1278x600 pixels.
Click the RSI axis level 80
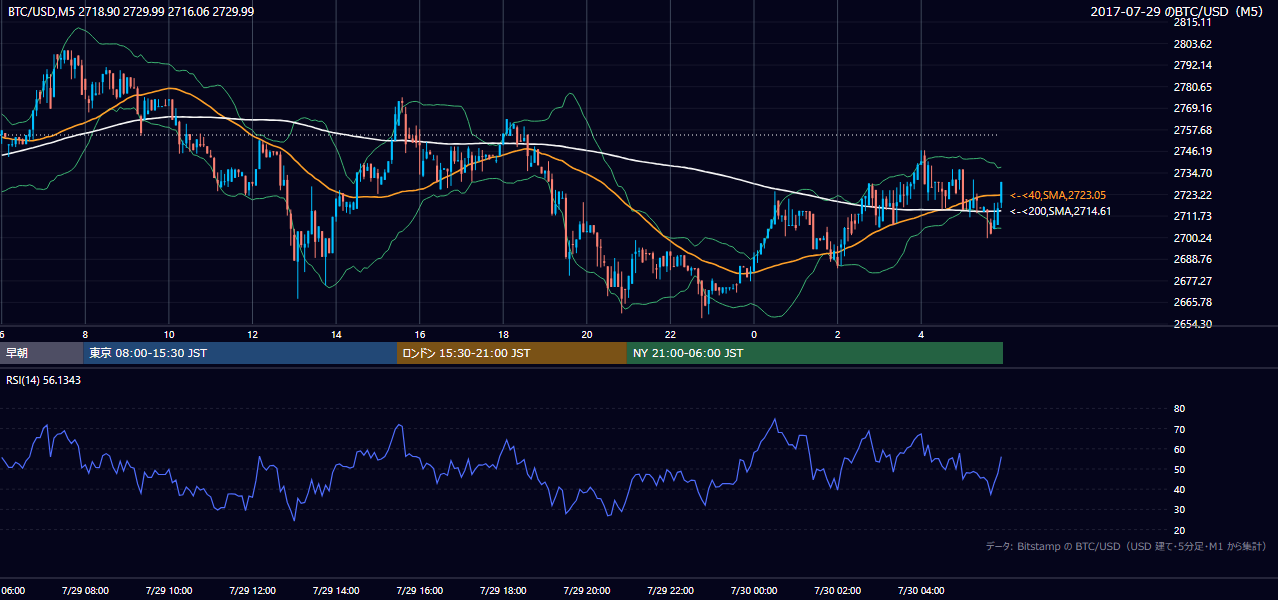[1179, 409]
